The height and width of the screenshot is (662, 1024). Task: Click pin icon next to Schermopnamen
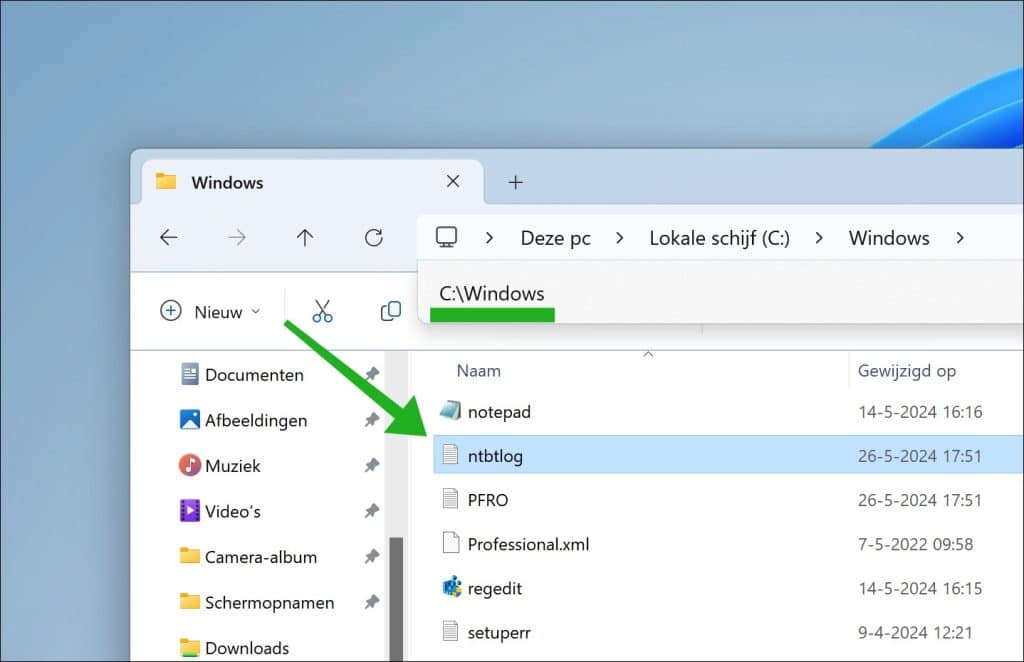372,602
